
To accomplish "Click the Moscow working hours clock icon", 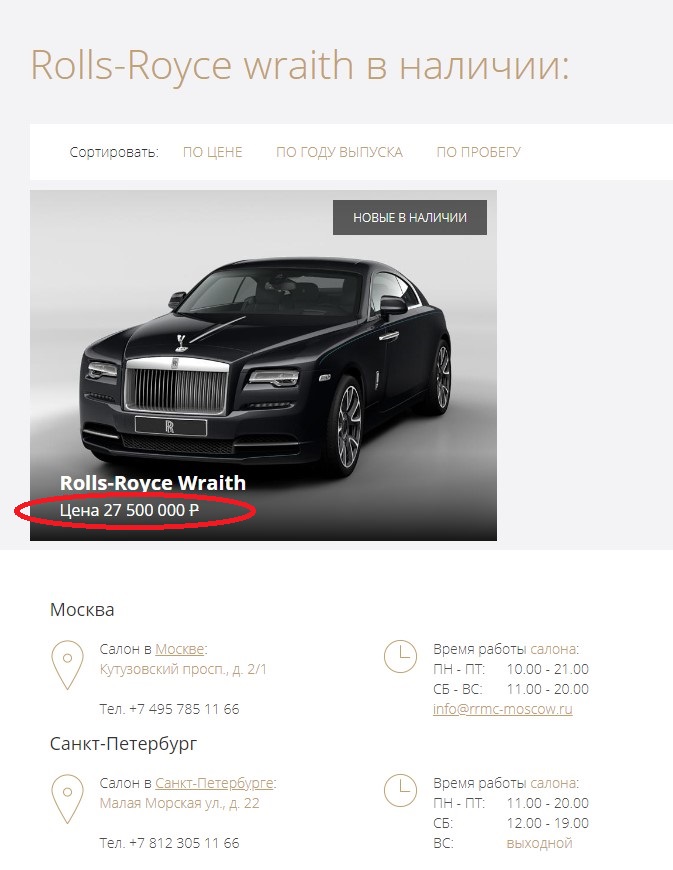I will pyautogui.click(x=400, y=656).
